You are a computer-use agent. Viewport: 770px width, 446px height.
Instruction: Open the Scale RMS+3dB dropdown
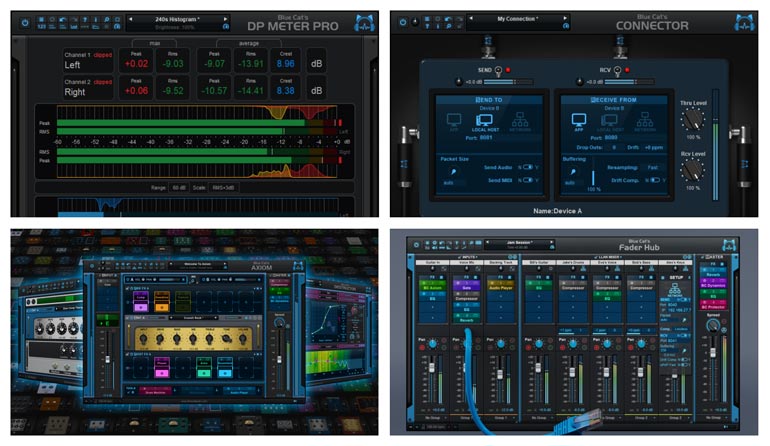(x=223, y=188)
